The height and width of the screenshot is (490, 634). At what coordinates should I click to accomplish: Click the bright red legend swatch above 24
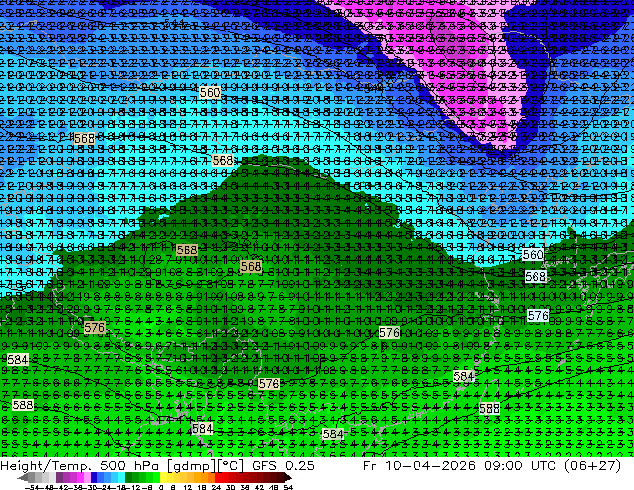pos(218,478)
